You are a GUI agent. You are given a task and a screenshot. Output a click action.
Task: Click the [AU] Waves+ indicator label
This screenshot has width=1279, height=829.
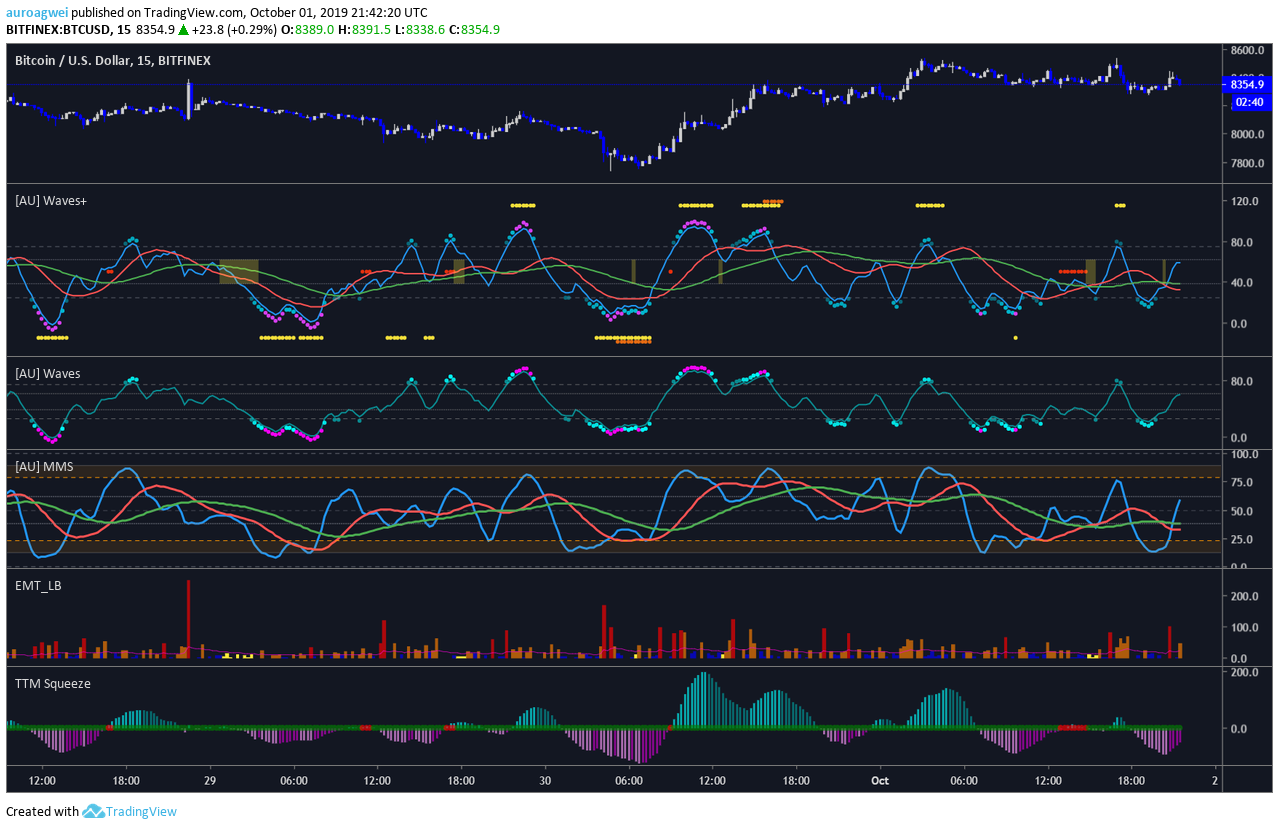tap(51, 200)
